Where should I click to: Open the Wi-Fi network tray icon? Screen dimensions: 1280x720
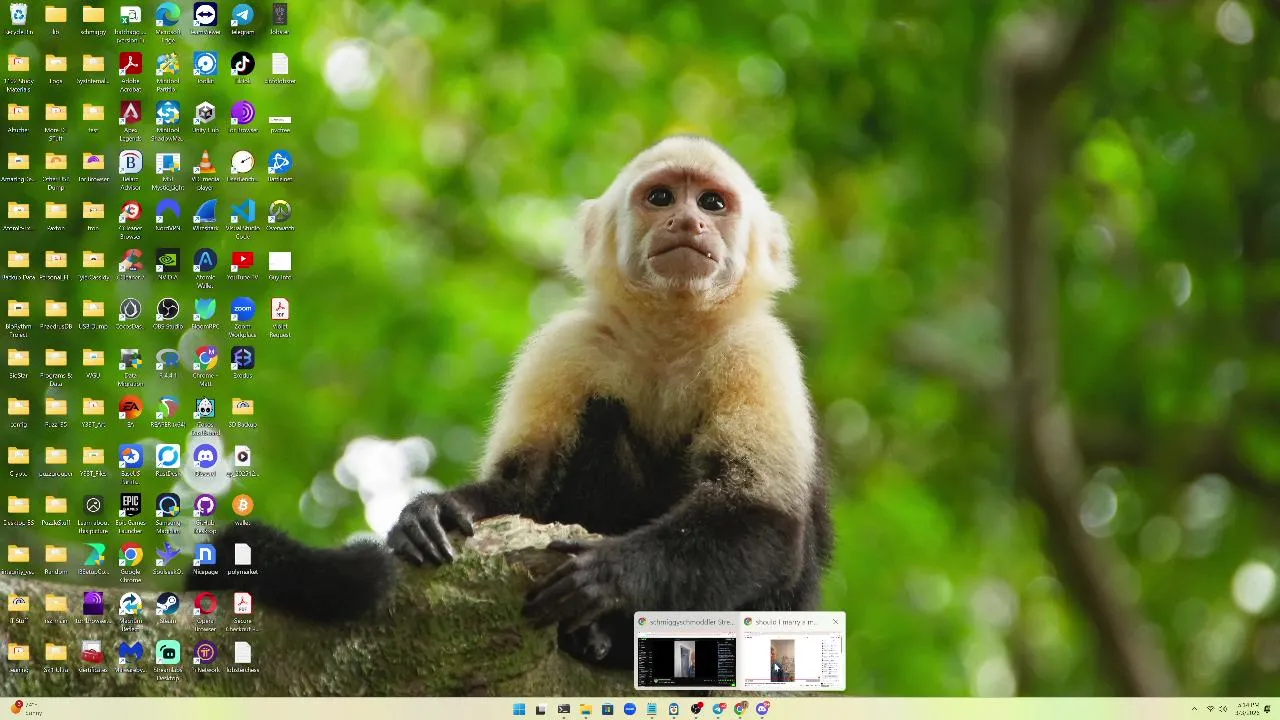(x=1209, y=709)
